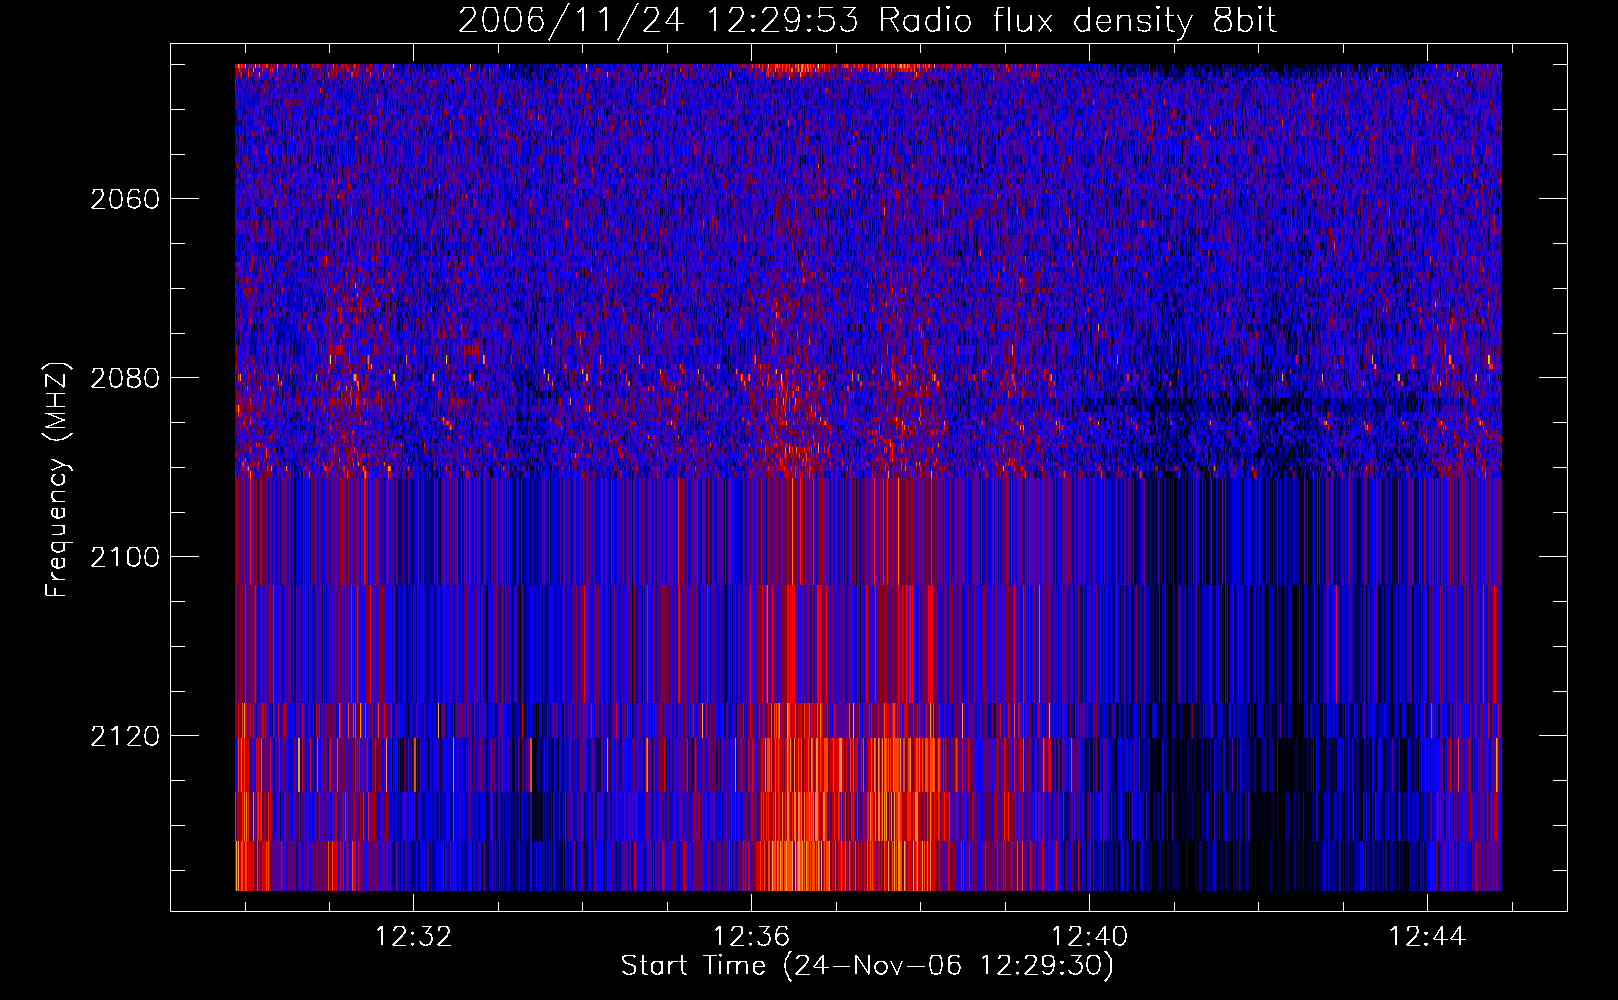Select the 2060 frequency axis label
Screen dimensions: 1618x1000
coord(125,199)
